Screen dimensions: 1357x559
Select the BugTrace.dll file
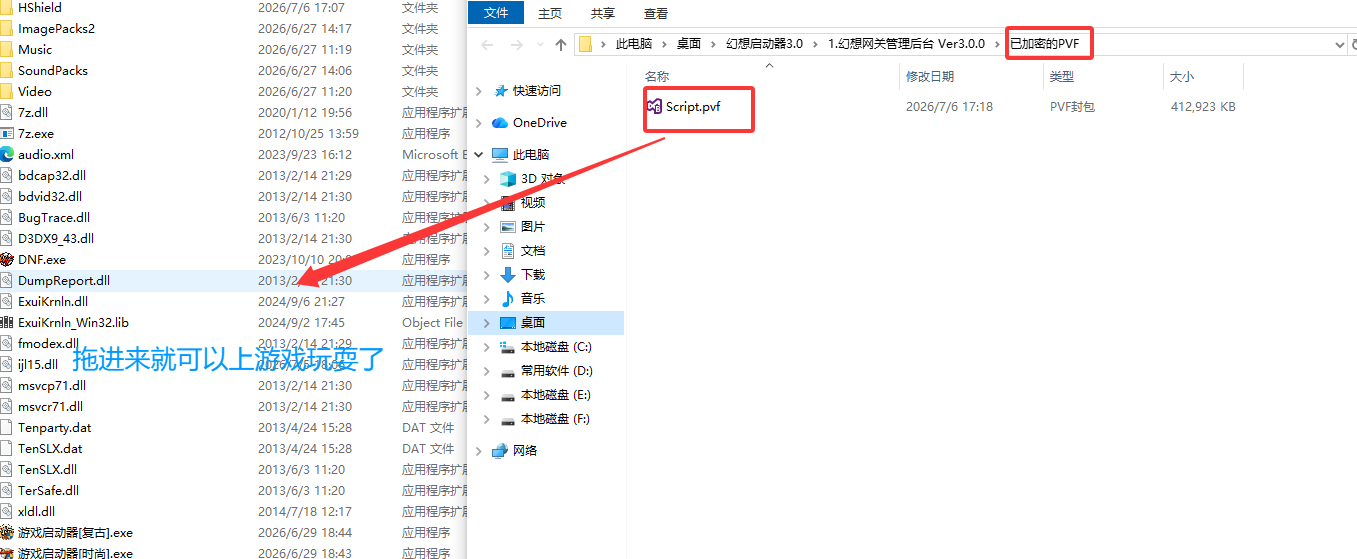point(54,217)
